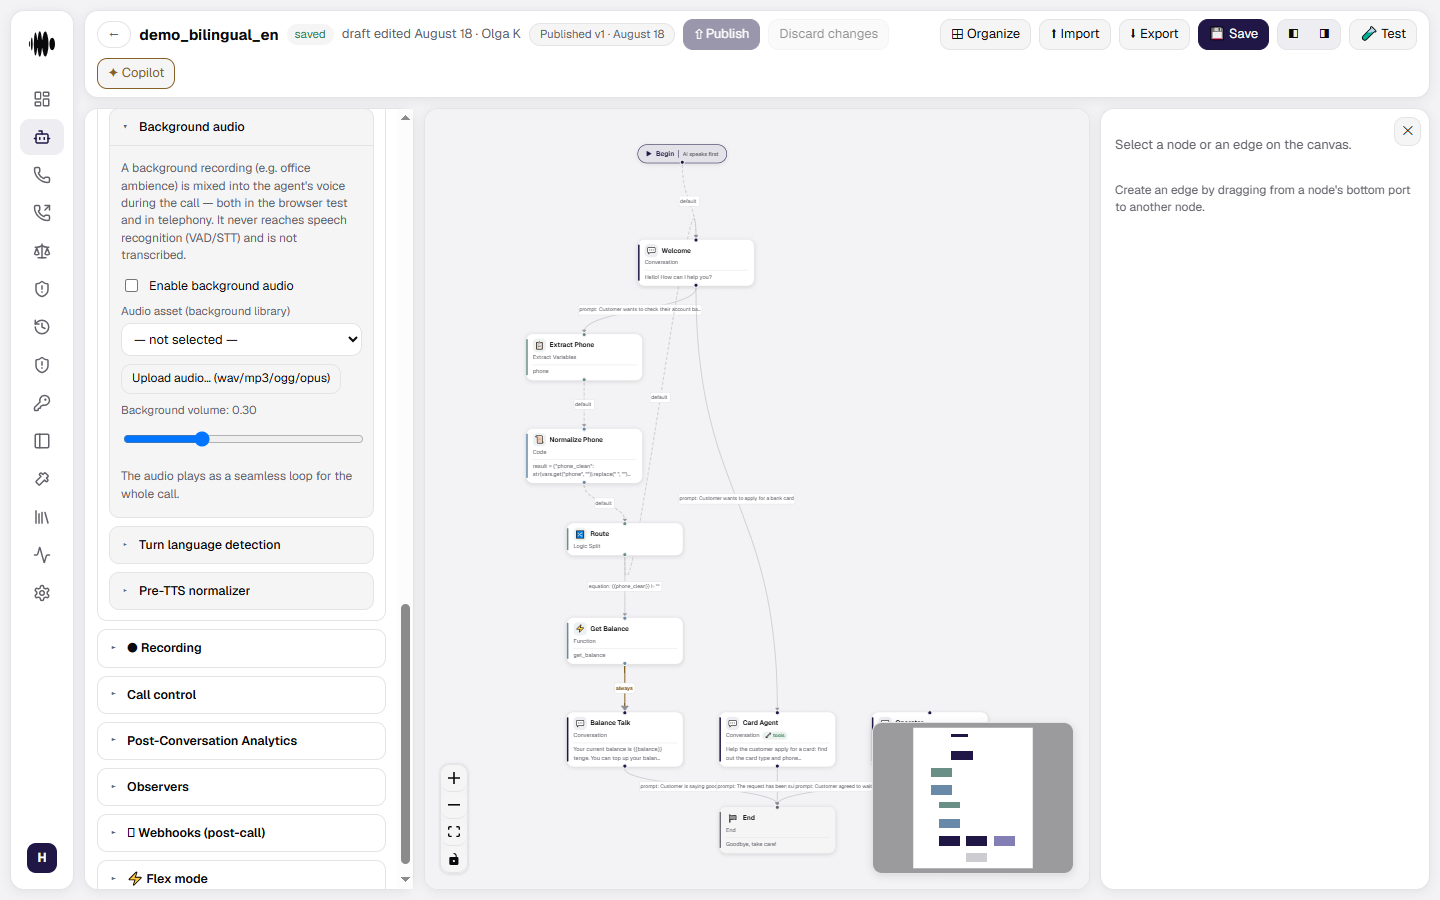Expand the Call control section
This screenshot has height=900, width=1440.
241,695
